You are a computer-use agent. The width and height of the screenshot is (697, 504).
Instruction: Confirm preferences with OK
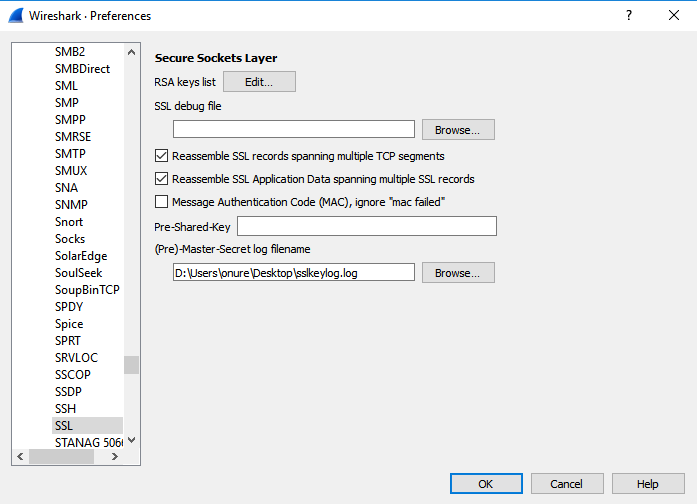pyautogui.click(x=486, y=484)
